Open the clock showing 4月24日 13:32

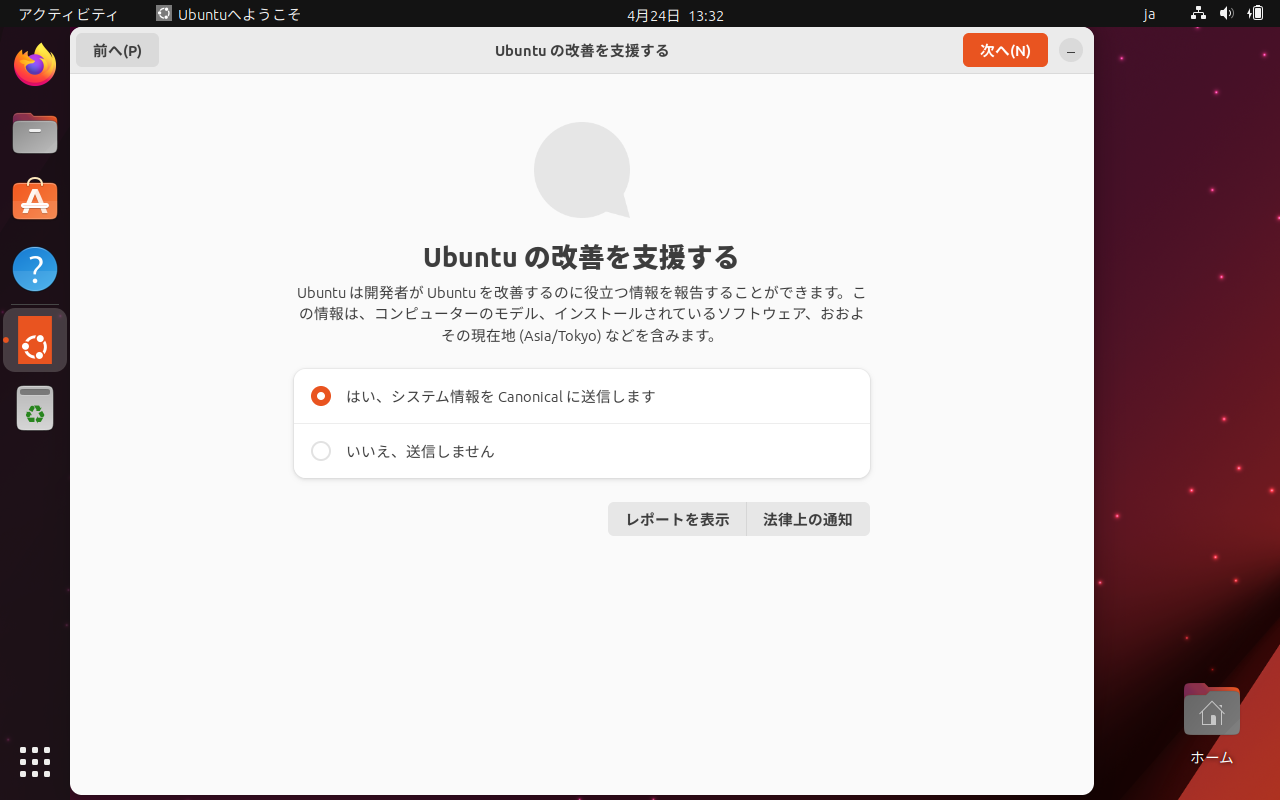click(x=675, y=15)
